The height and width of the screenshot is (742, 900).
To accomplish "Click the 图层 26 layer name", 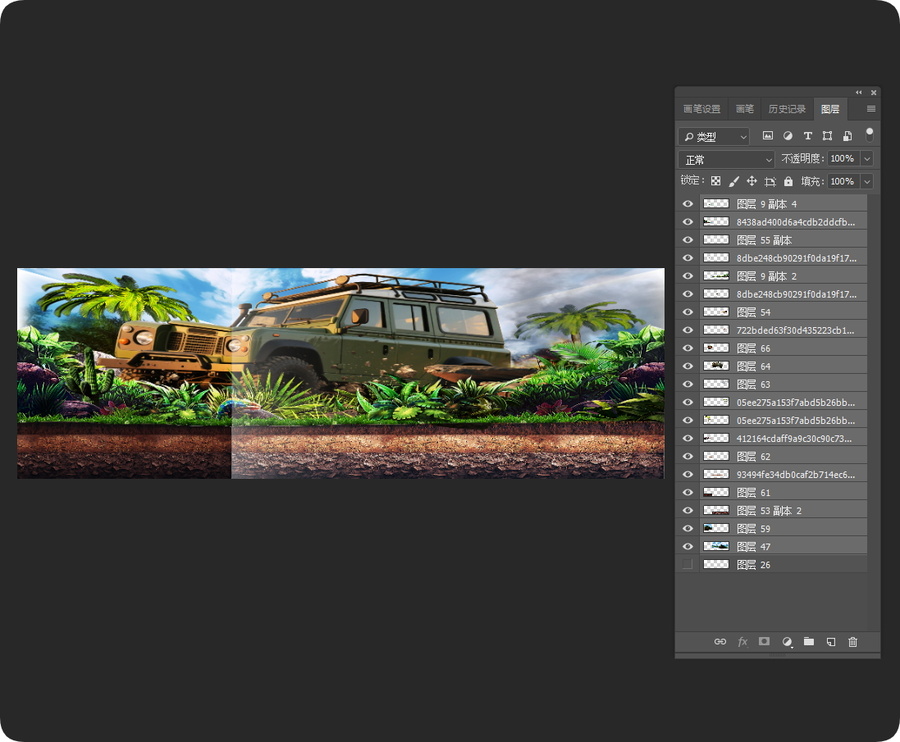I will coord(753,565).
